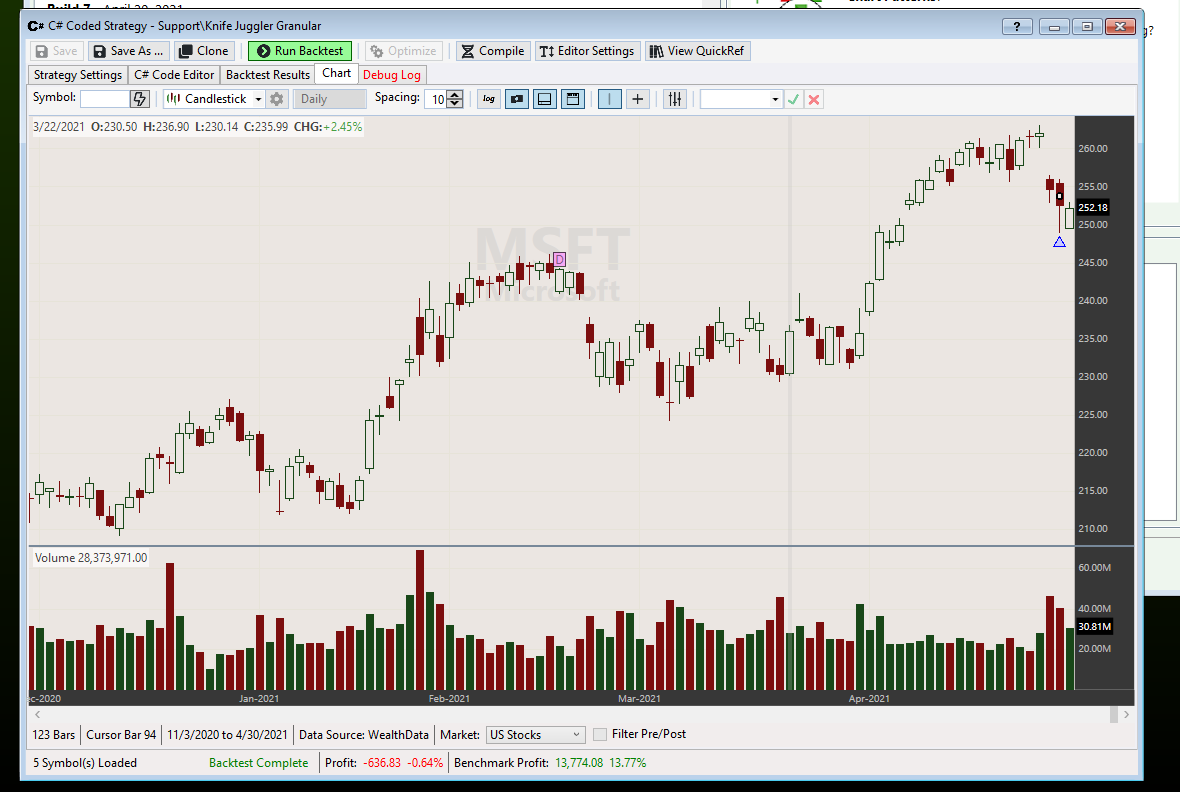Expand the Market US Stocks dropdown
This screenshot has height=792, width=1180.
tap(534, 734)
